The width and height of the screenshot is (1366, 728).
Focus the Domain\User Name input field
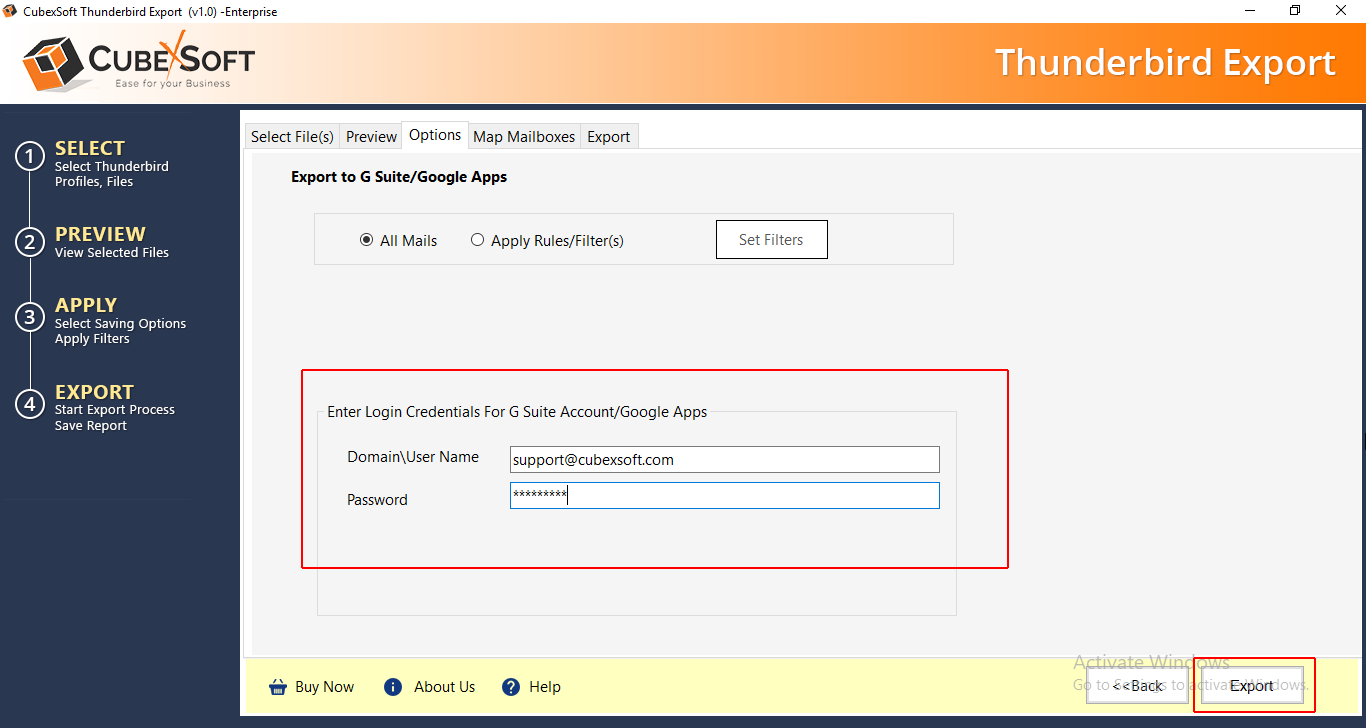pos(724,460)
